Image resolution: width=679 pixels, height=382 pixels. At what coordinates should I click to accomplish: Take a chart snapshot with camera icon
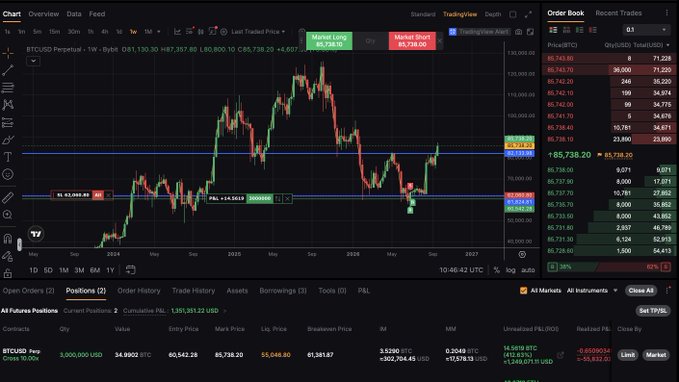click(518, 32)
